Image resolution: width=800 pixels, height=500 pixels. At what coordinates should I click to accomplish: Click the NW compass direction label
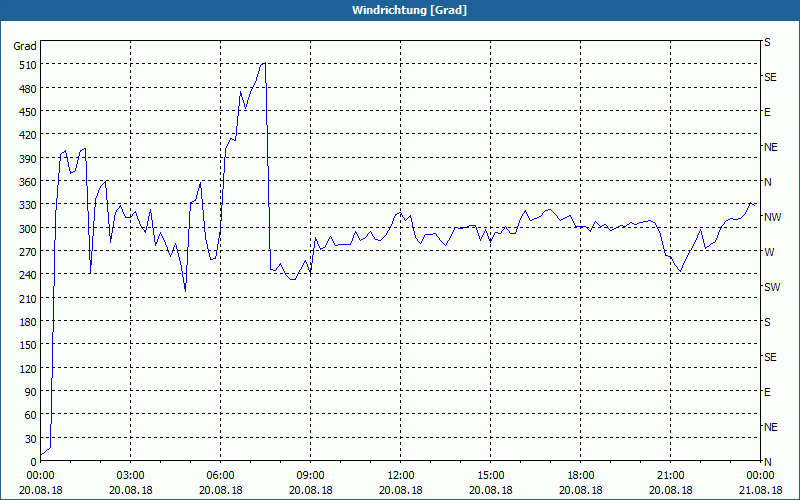772,217
